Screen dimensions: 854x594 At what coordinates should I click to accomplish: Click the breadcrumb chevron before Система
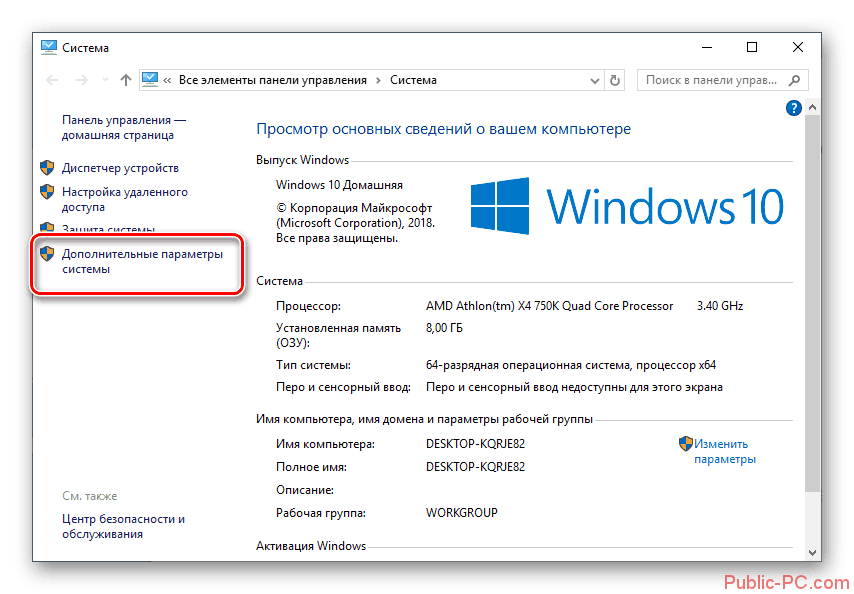[378, 81]
